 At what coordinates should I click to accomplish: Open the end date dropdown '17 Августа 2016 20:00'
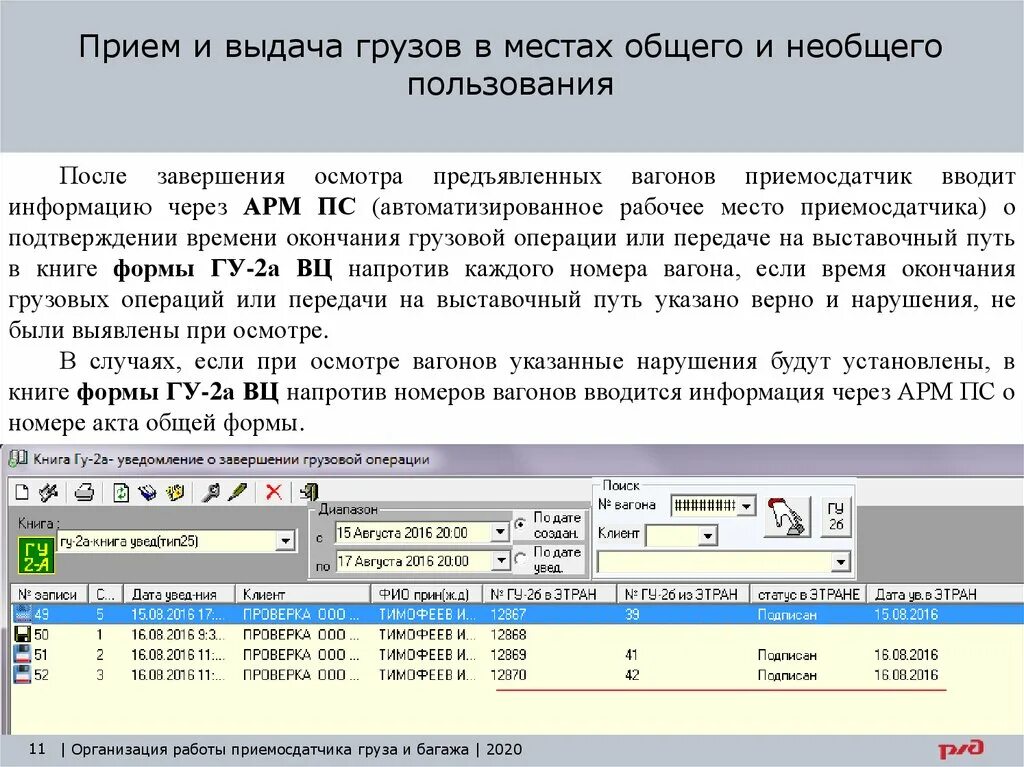pos(500,560)
